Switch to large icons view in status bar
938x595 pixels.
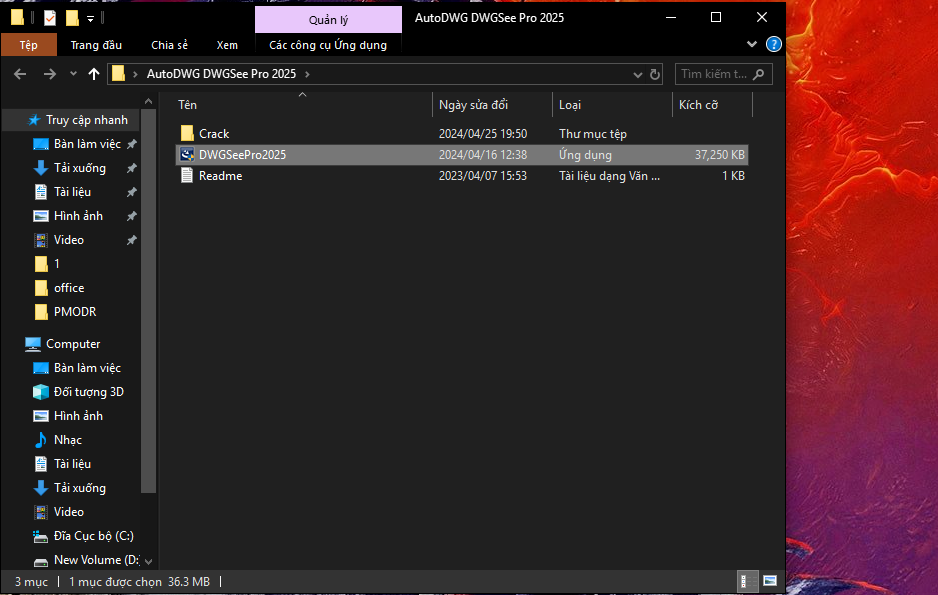770,581
